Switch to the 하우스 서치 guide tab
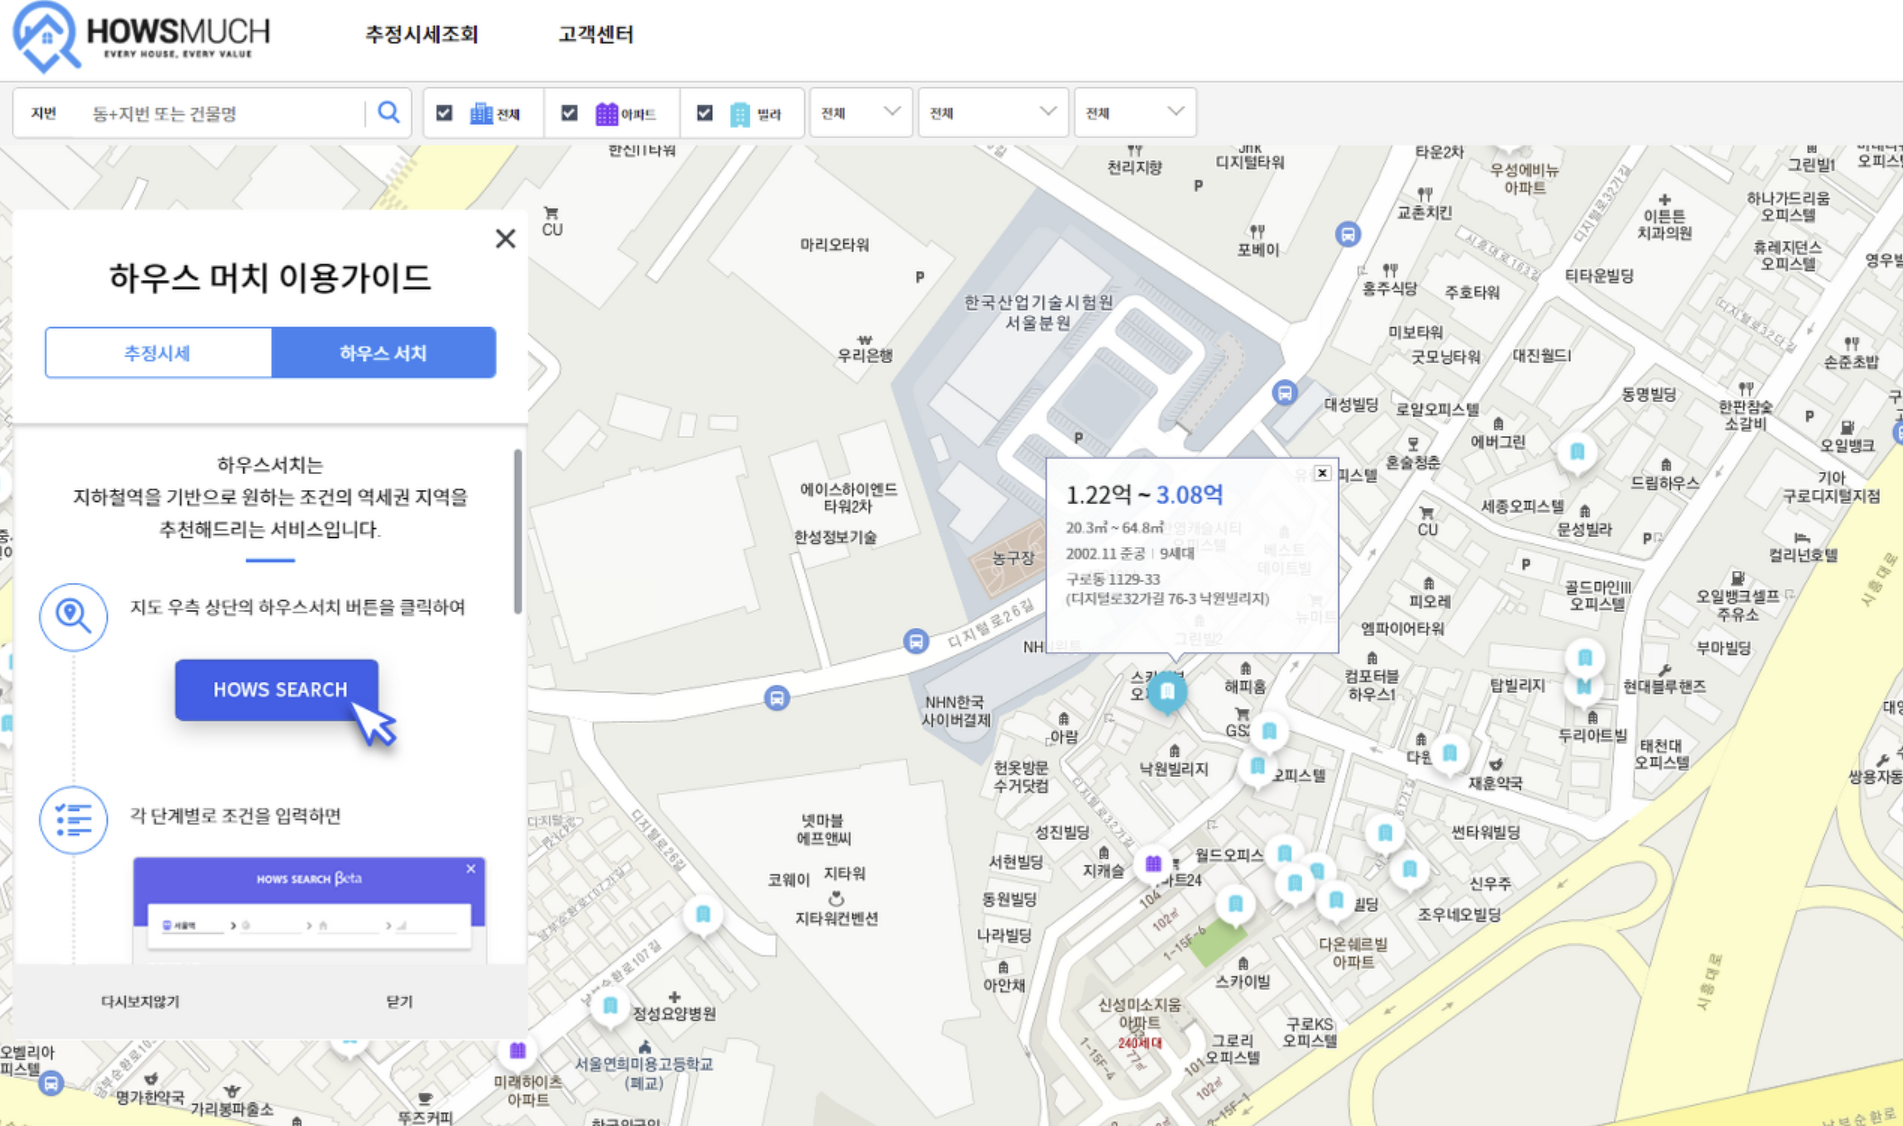1903x1126 pixels. tap(383, 352)
